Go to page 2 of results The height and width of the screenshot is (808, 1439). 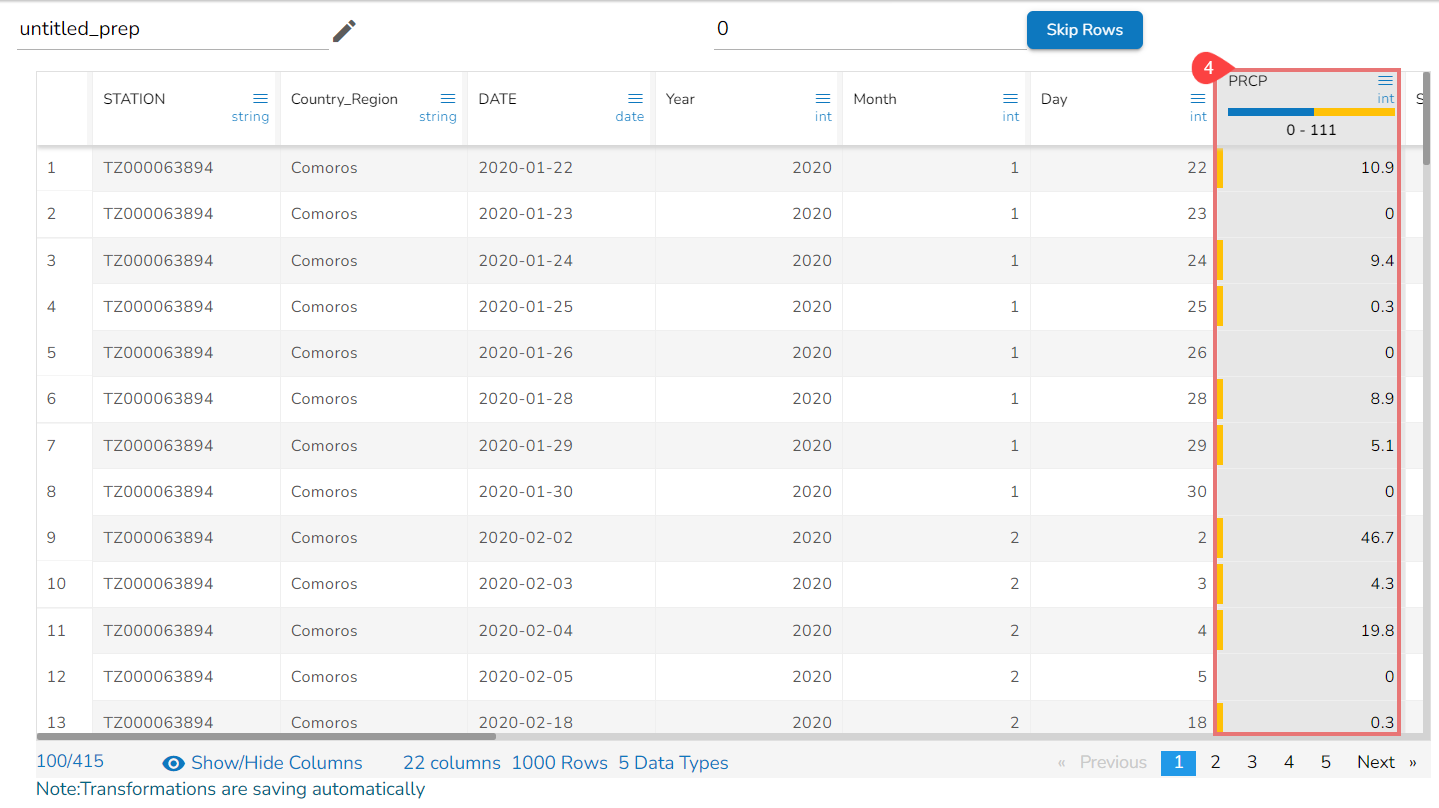point(1215,762)
